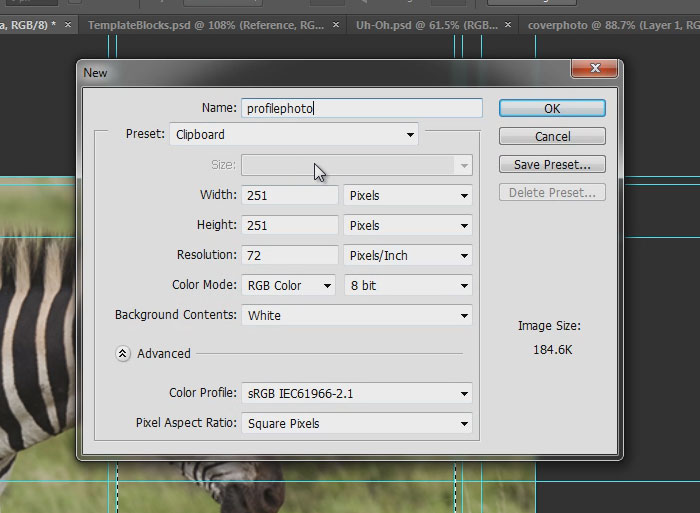The image size is (700, 513).
Task: Click the Image Size value 184.6K
Action: pyautogui.click(x=552, y=350)
